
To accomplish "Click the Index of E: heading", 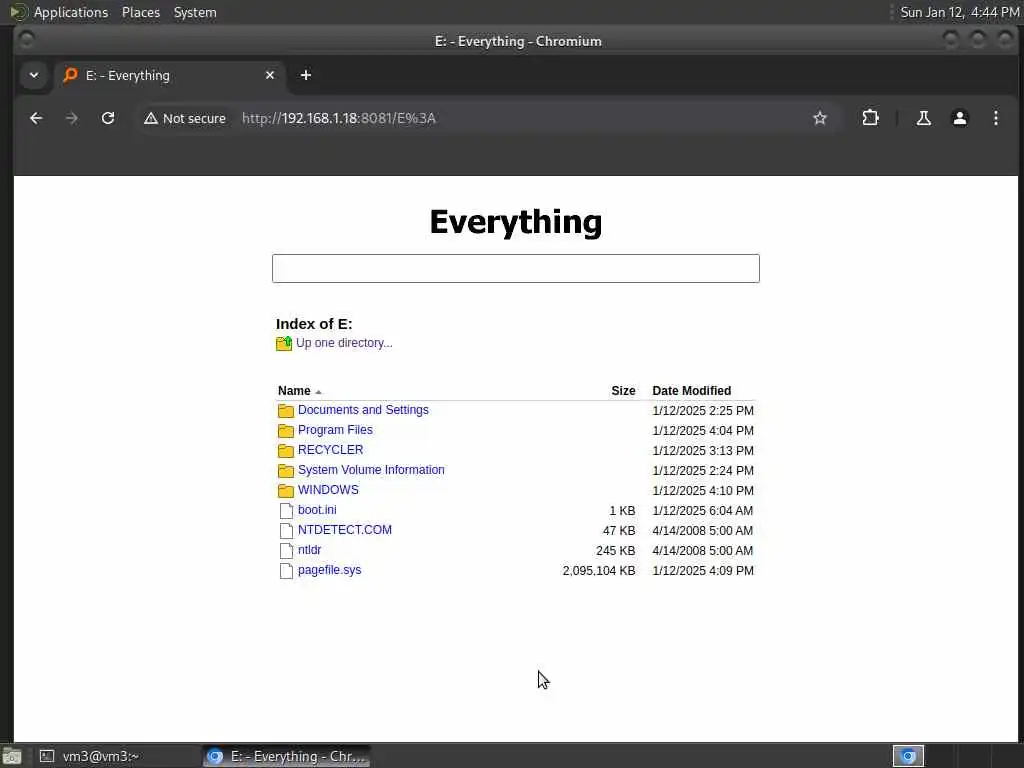I will coord(314,324).
